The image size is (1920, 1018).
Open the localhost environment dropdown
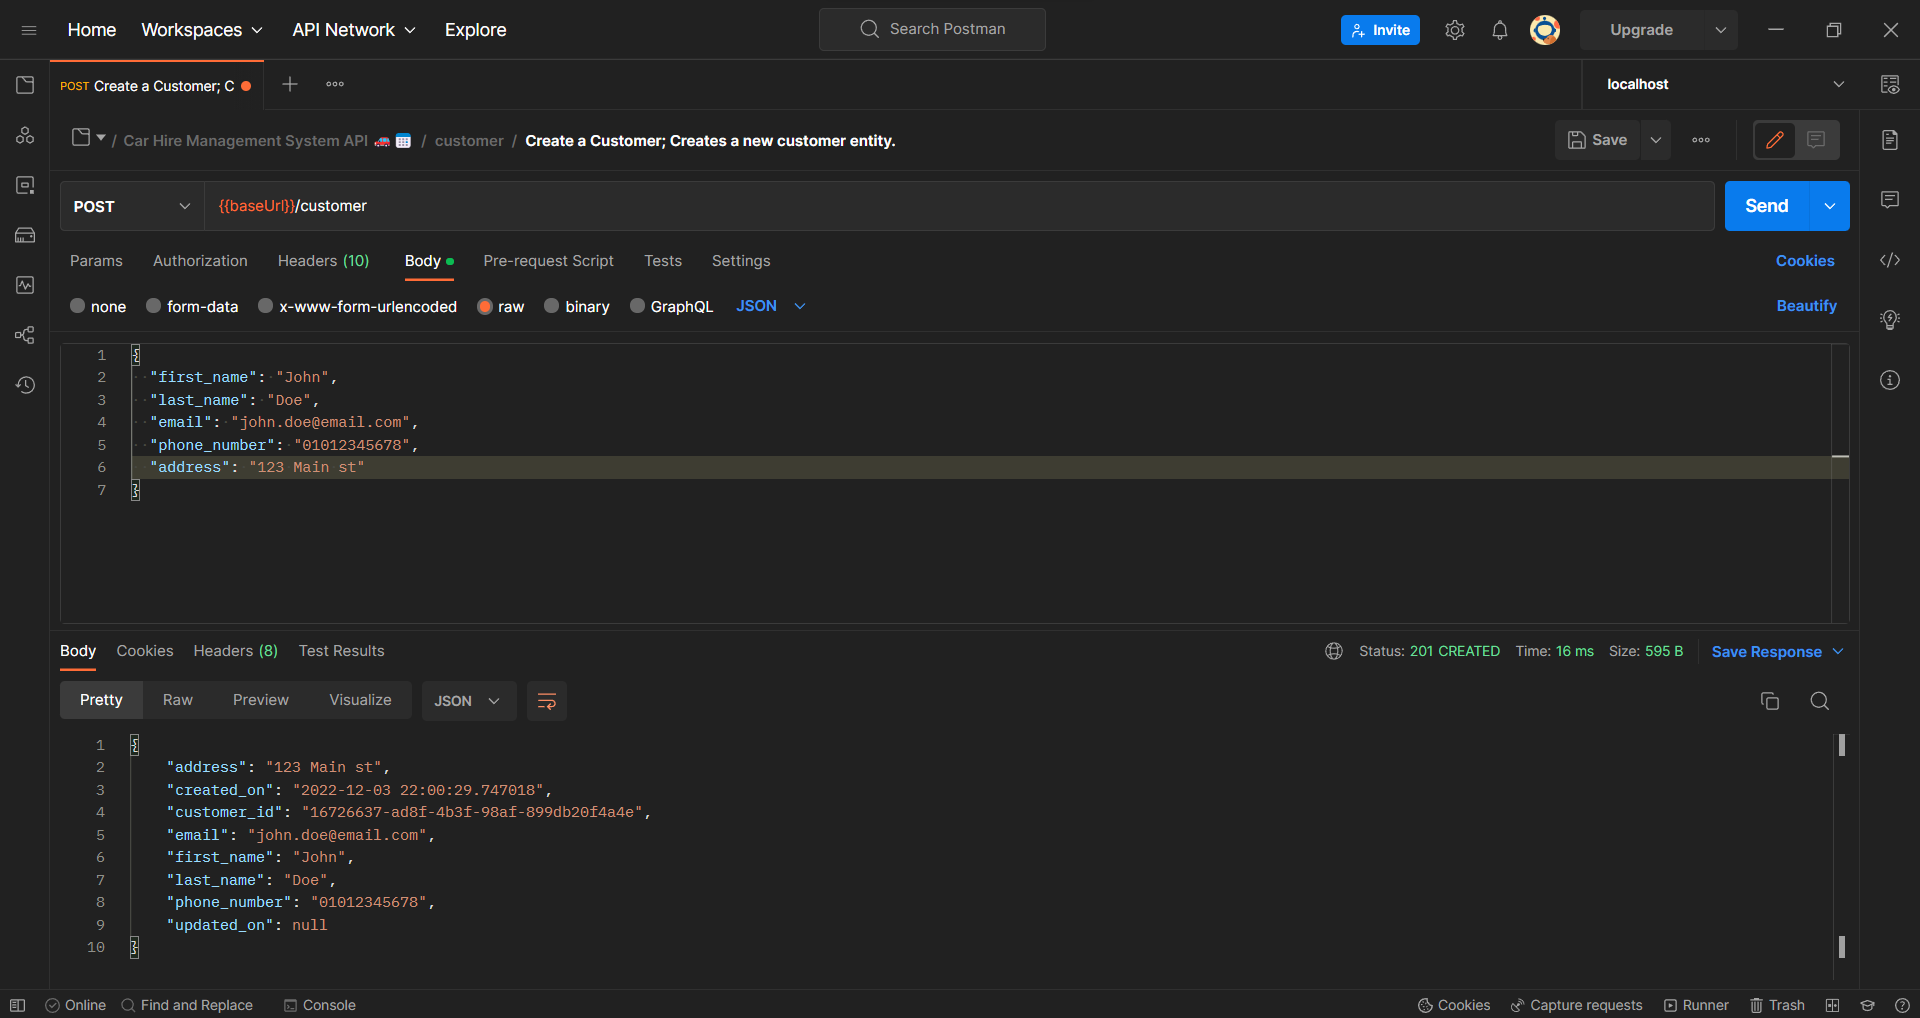[x=1725, y=84]
